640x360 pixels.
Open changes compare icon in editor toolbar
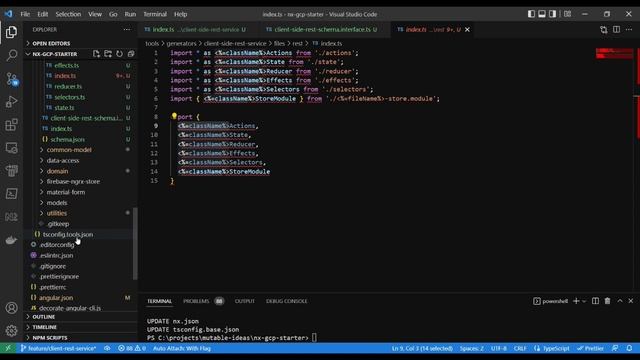[604, 29]
